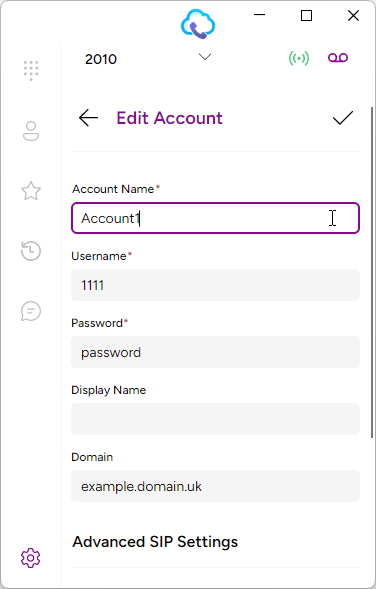Click the Advanced SIP Settings heading
Image resolution: width=376 pixels, height=589 pixels.
click(155, 542)
